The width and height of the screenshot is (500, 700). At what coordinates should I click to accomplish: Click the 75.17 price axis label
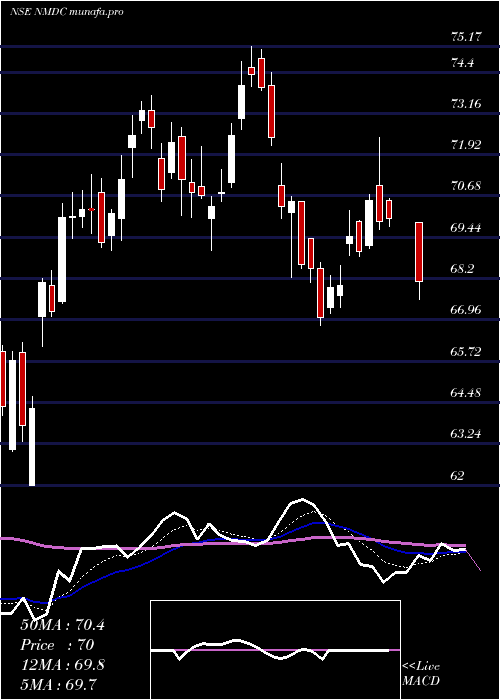click(x=466, y=37)
